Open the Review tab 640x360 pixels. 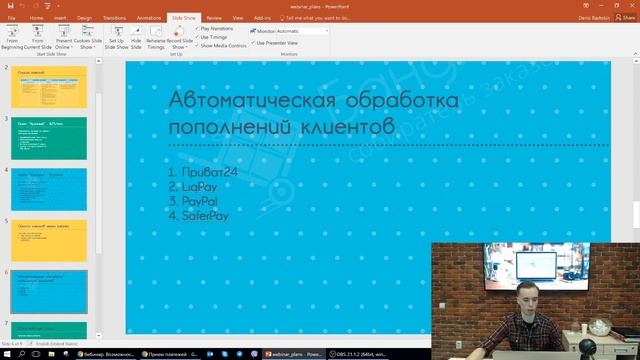click(214, 18)
